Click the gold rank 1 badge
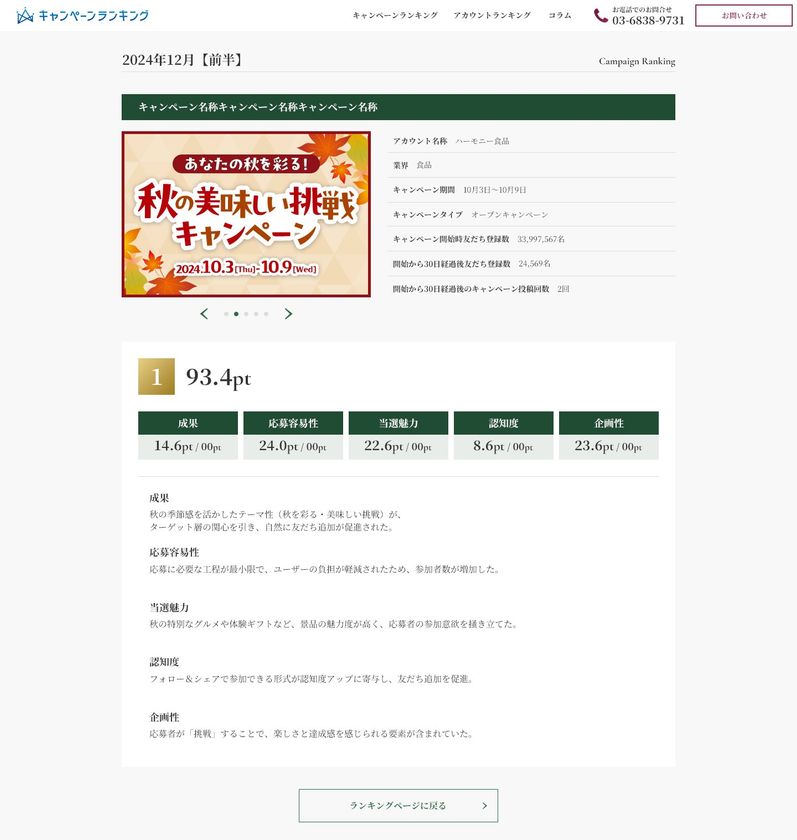Screen dimensions: 797x840 (156, 377)
